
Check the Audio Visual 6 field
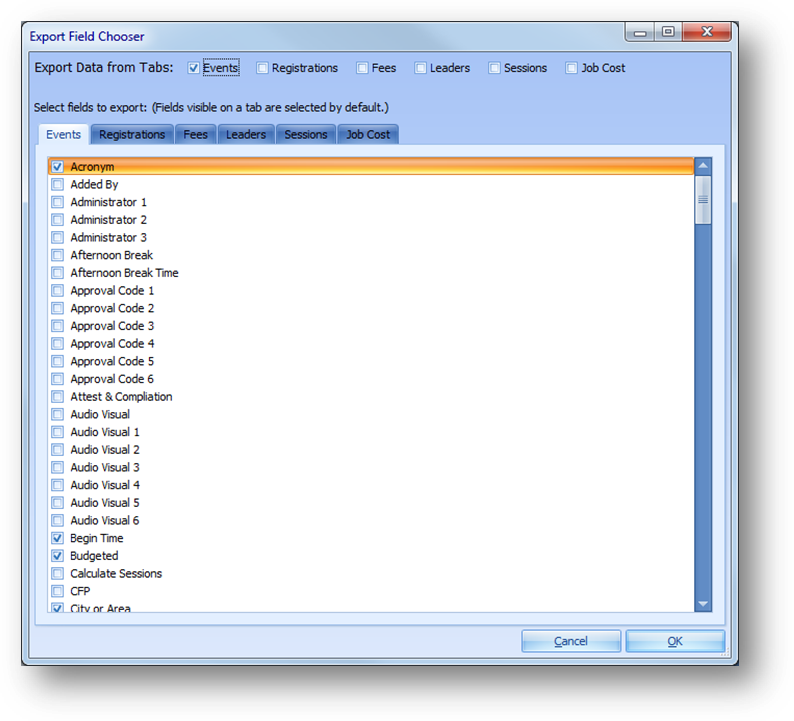pyautogui.click(x=58, y=520)
